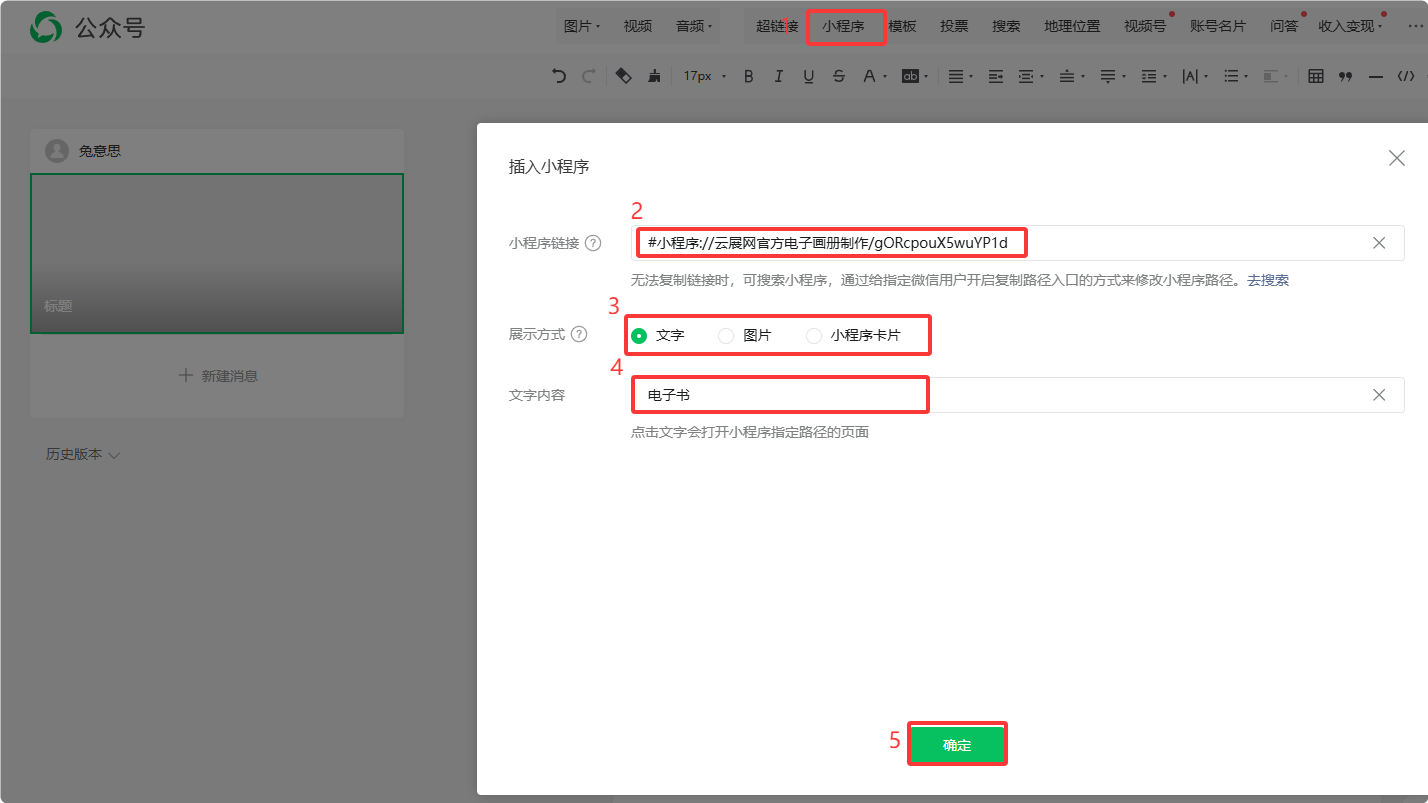Follow the 去搜索 link
The height and width of the screenshot is (803, 1428).
(1267, 280)
